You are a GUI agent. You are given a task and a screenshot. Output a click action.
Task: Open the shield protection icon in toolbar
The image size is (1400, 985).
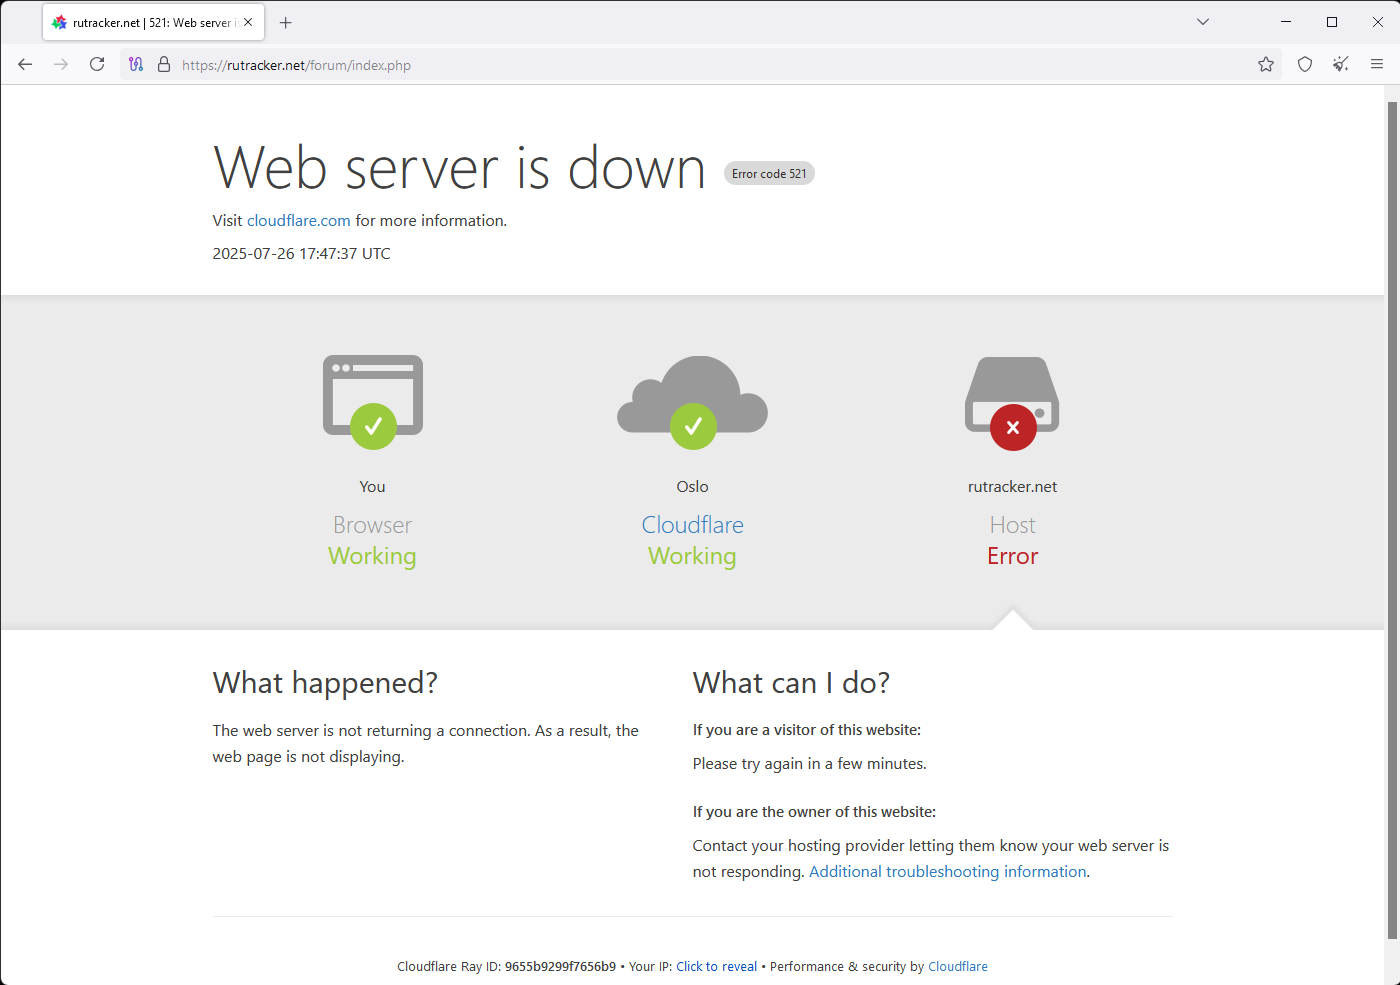[1305, 65]
